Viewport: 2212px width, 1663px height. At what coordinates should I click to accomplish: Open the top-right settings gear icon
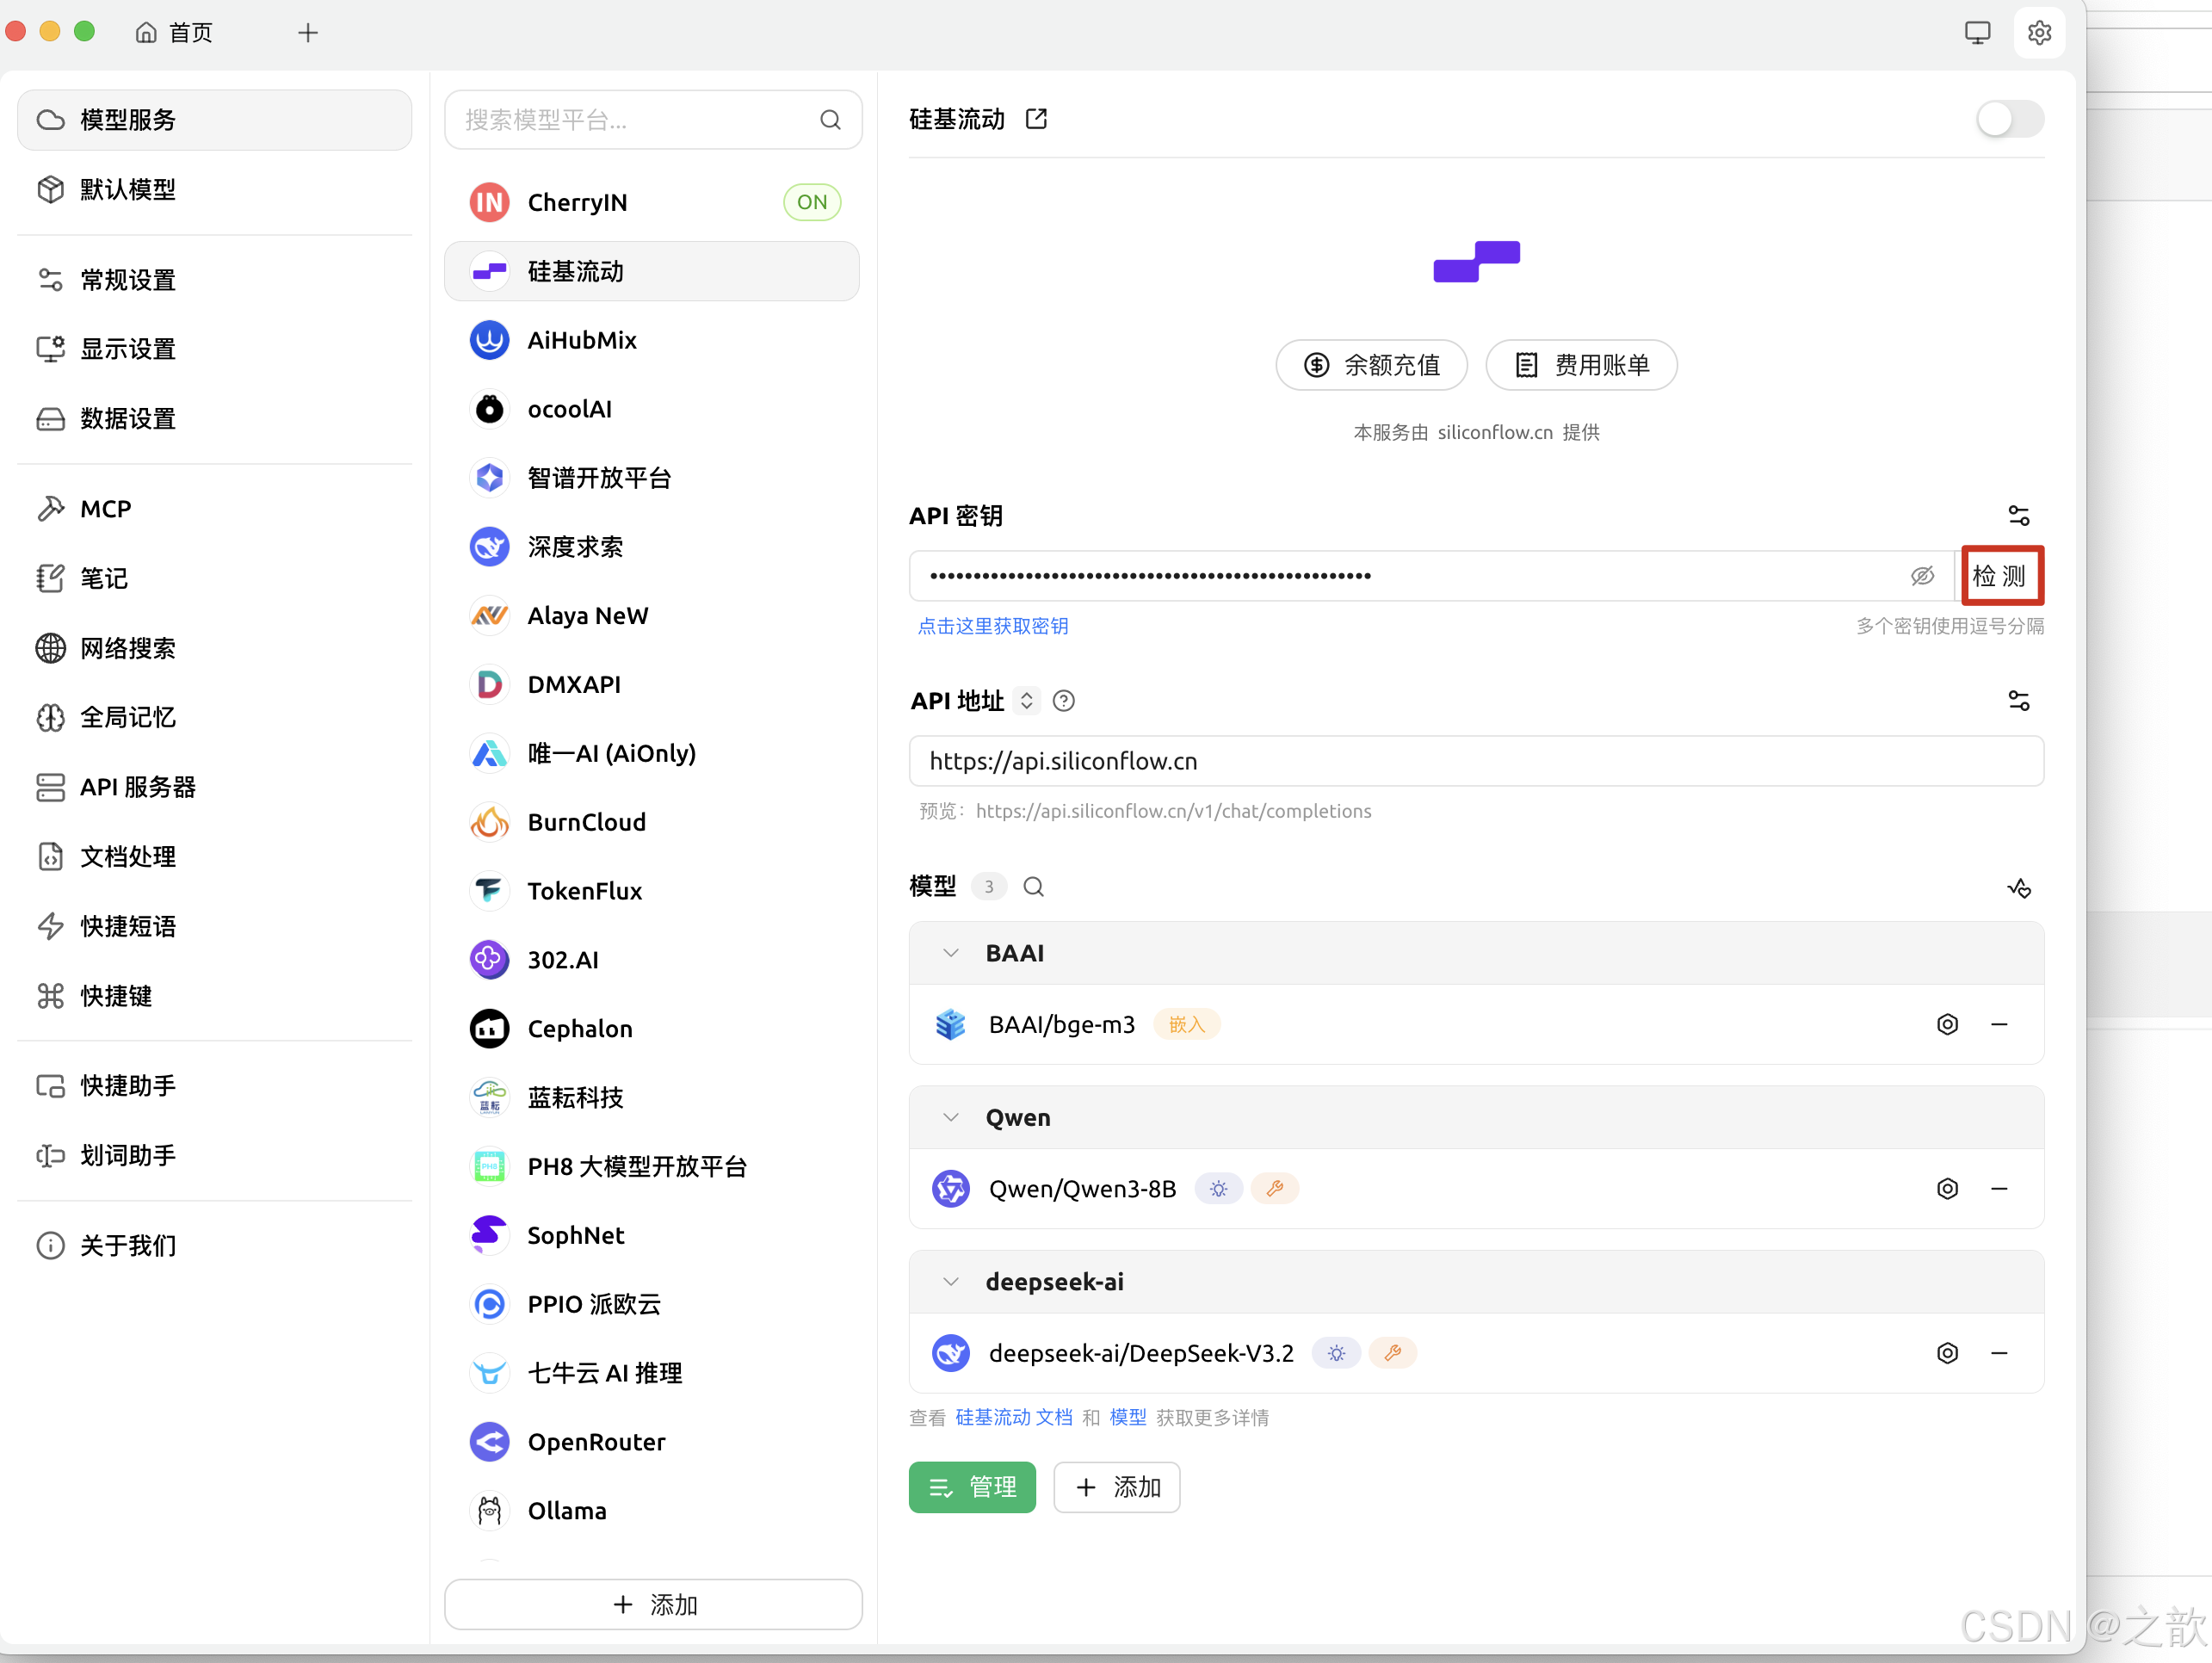[x=2039, y=33]
